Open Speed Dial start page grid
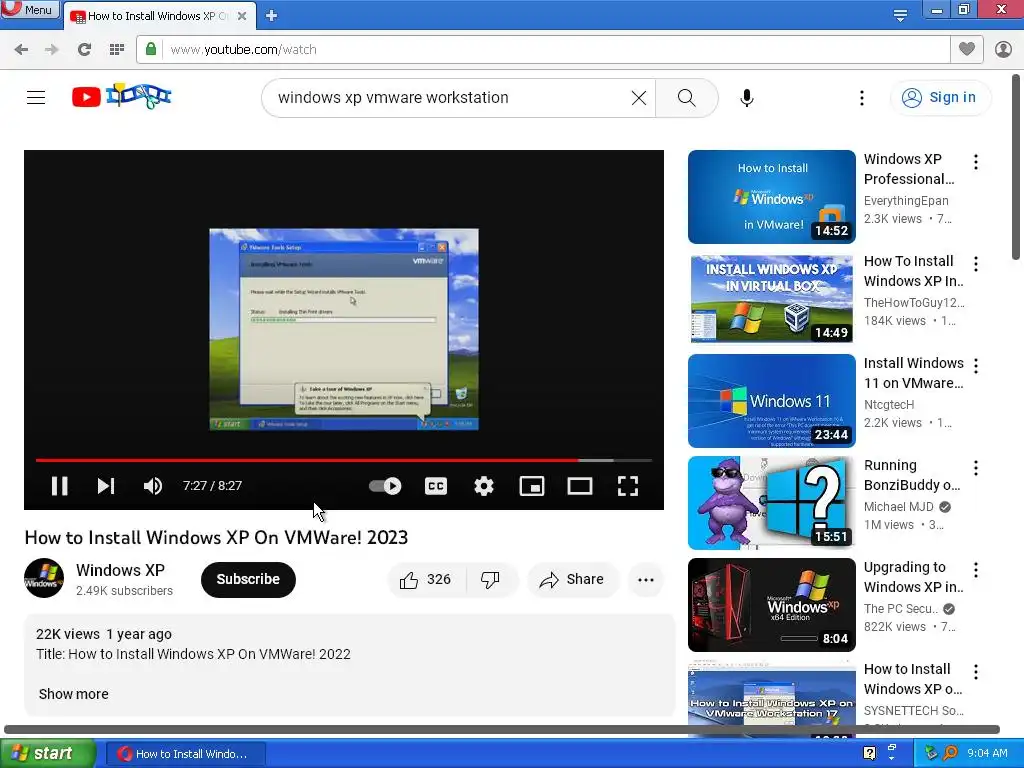The height and width of the screenshot is (768, 1024). click(x=117, y=49)
